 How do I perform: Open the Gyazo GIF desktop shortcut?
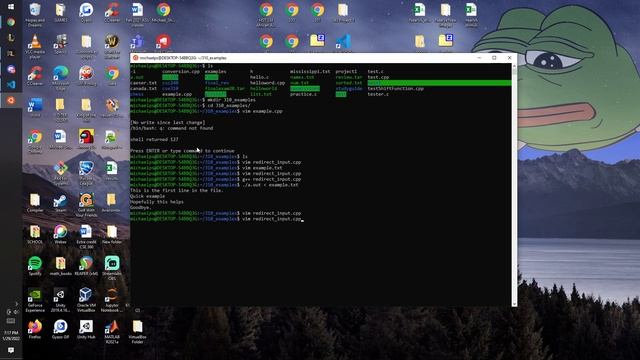pos(60,329)
